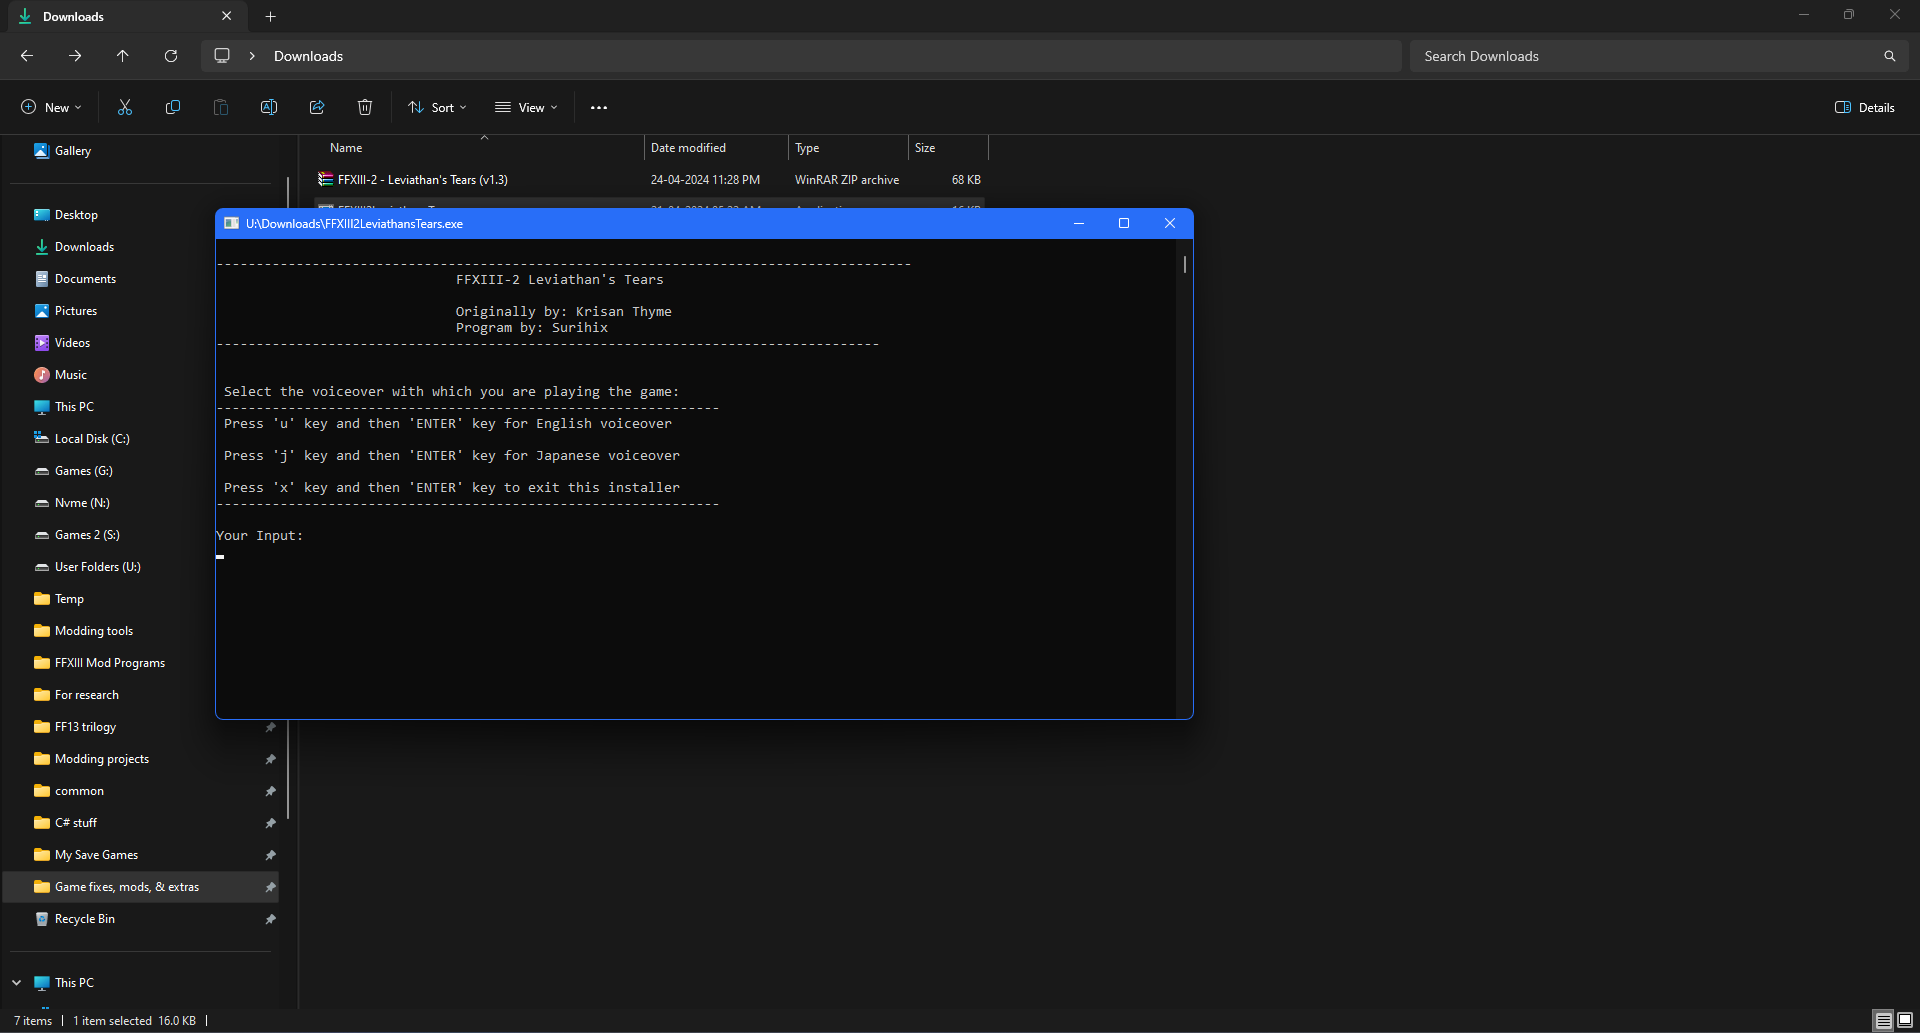The width and height of the screenshot is (1920, 1033).
Task: Switch to details list view icon in status bar
Action: pyautogui.click(x=1884, y=1020)
